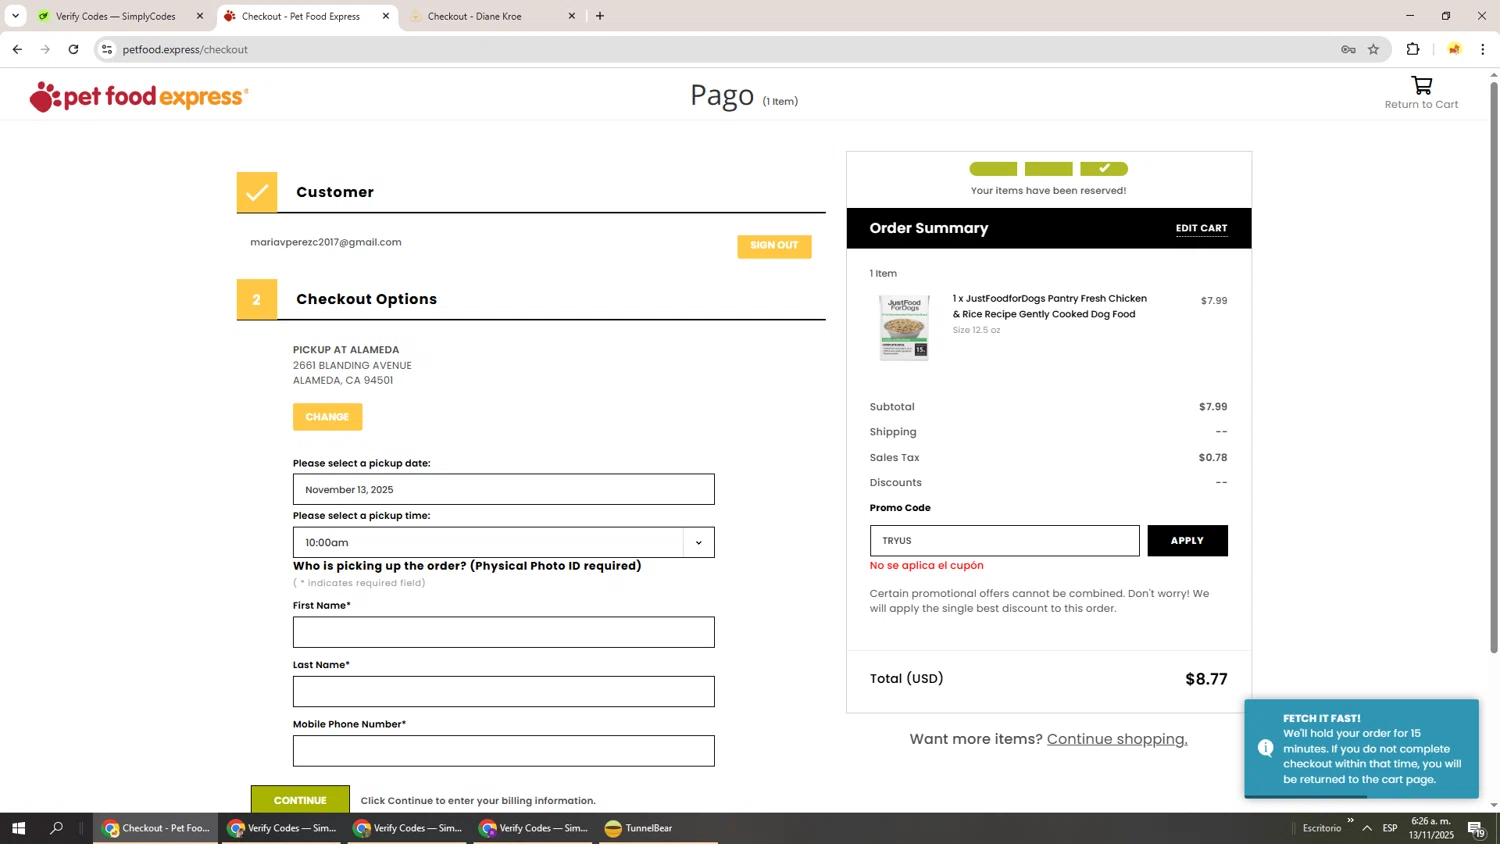Select the email mariavperezc2017@gmail.com text
The height and width of the screenshot is (844, 1500).
(x=326, y=242)
